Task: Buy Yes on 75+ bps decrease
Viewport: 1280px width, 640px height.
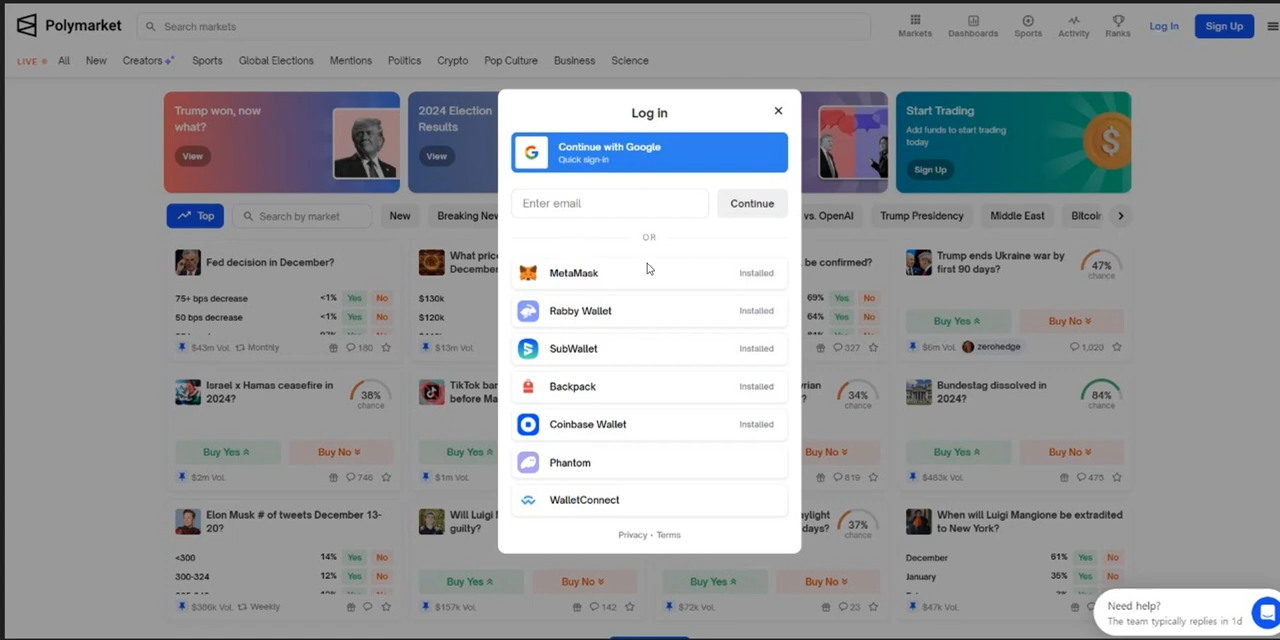Action: 355,298
